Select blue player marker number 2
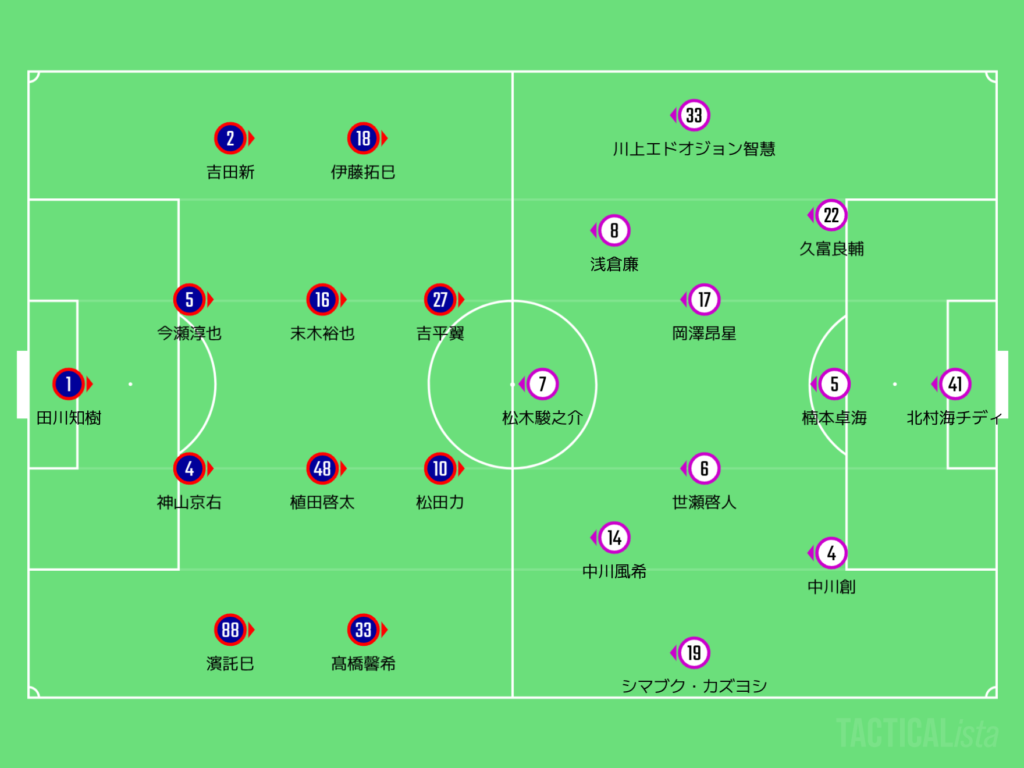Viewport: 1024px width, 768px height. [x=230, y=138]
